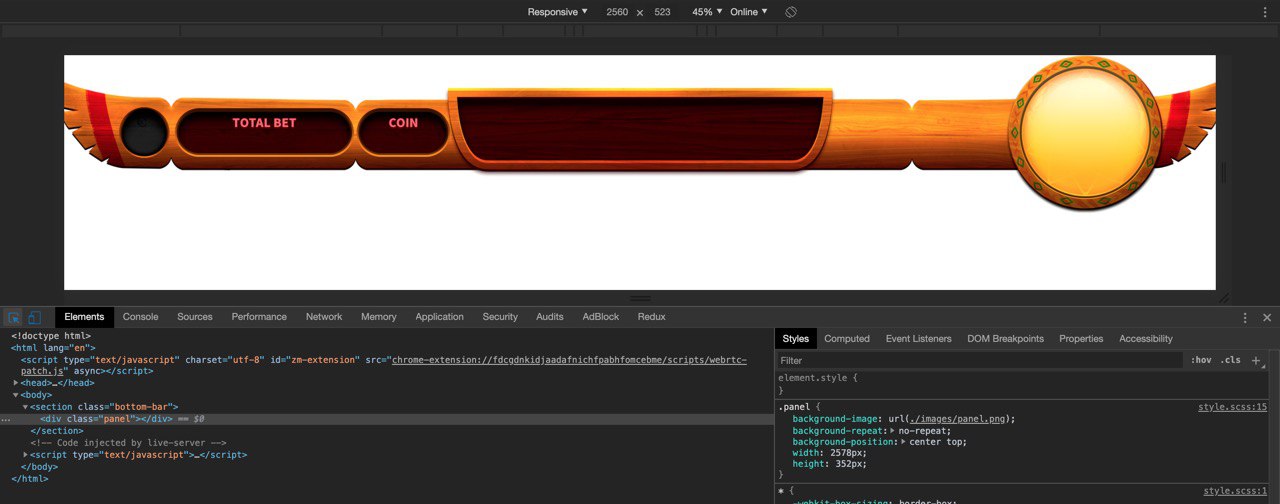This screenshot has width=1280, height=504.
Task: Select the div class panel DOM row
Action: (386, 419)
